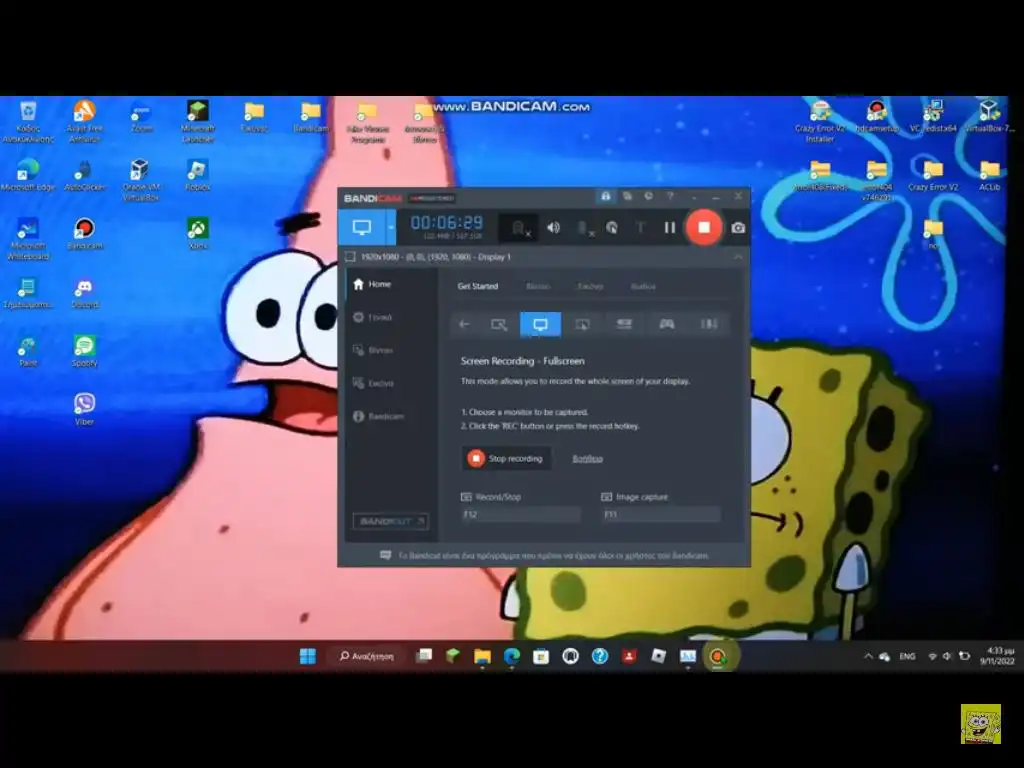
Task: Click the Image capture hotkey field F11
Action: 660,515
